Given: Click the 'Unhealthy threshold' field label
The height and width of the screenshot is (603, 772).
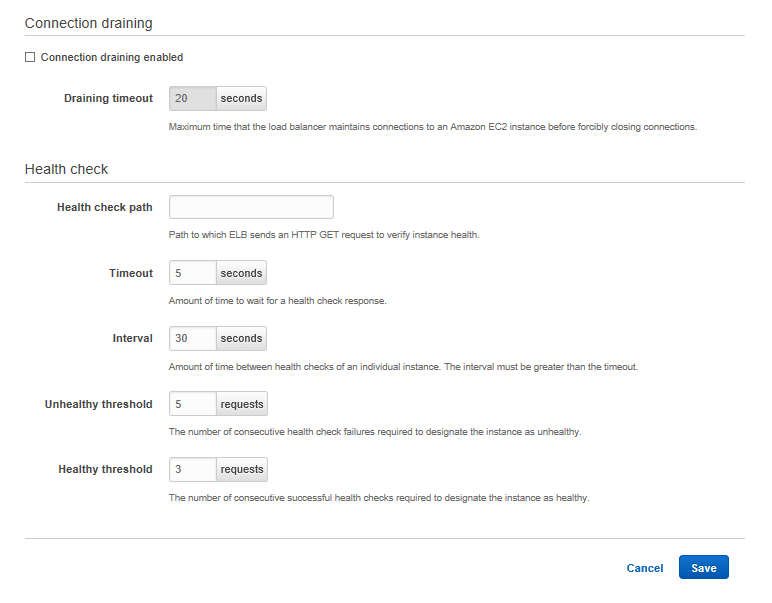Looking at the screenshot, I should click(x=99, y=405).
